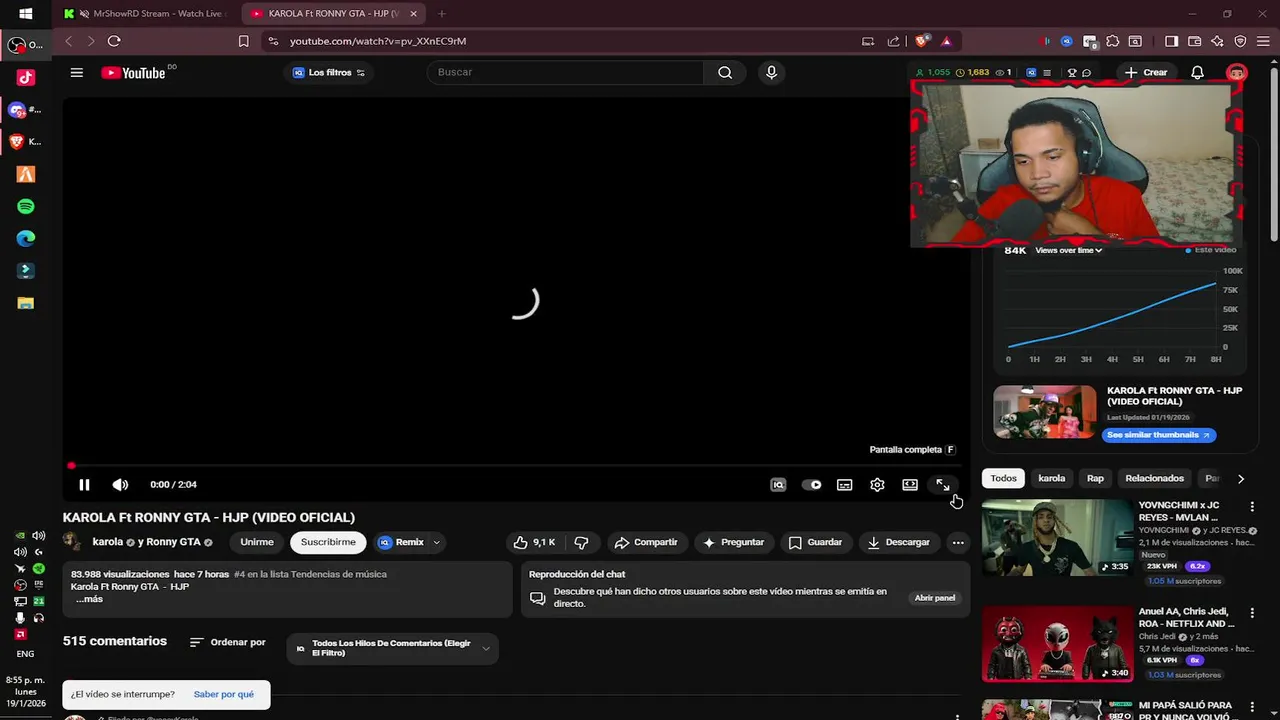This screenshot has height=720, width=1280.
Task: Open the vidIQ icon in player controls
Action: [778, 485]
